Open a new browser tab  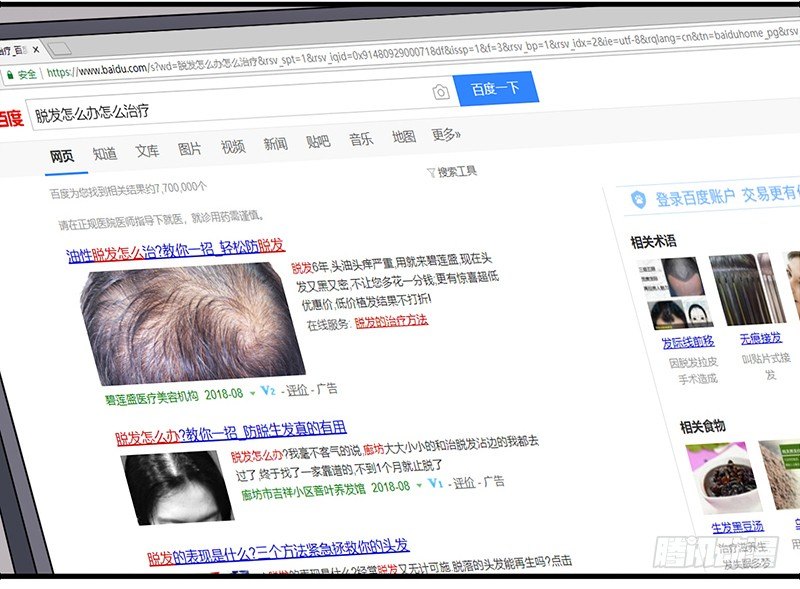pos(60,49)
